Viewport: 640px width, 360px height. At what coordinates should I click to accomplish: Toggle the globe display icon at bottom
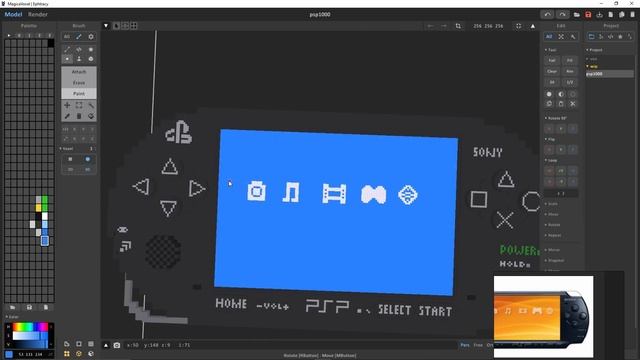pyautogui.click(x=91, y=353)
